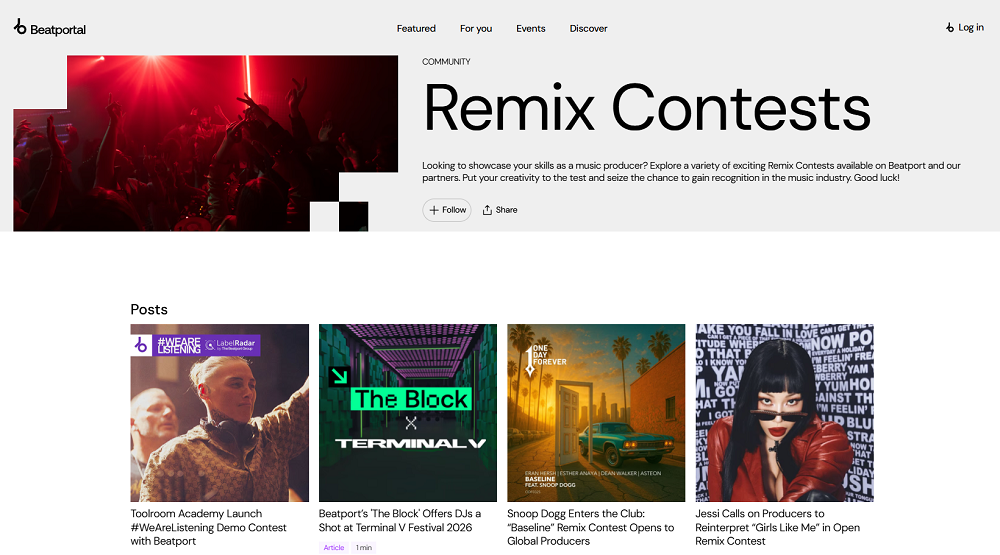Click the red crowd hero image
The image size is (1000, 555).
[205, 143]
